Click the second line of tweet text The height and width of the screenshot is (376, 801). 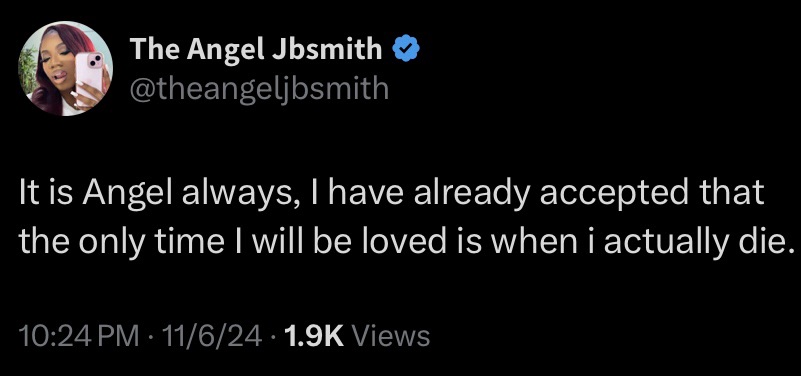(407, 244)
